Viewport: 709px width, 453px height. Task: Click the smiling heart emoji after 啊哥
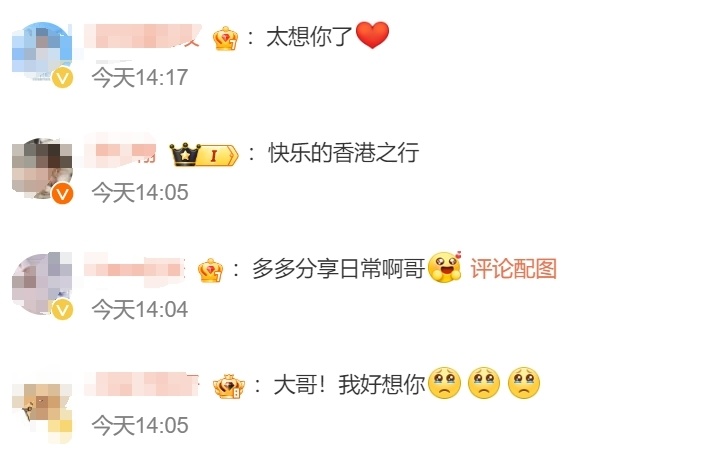pyautogui.click(x=444, y=267)
